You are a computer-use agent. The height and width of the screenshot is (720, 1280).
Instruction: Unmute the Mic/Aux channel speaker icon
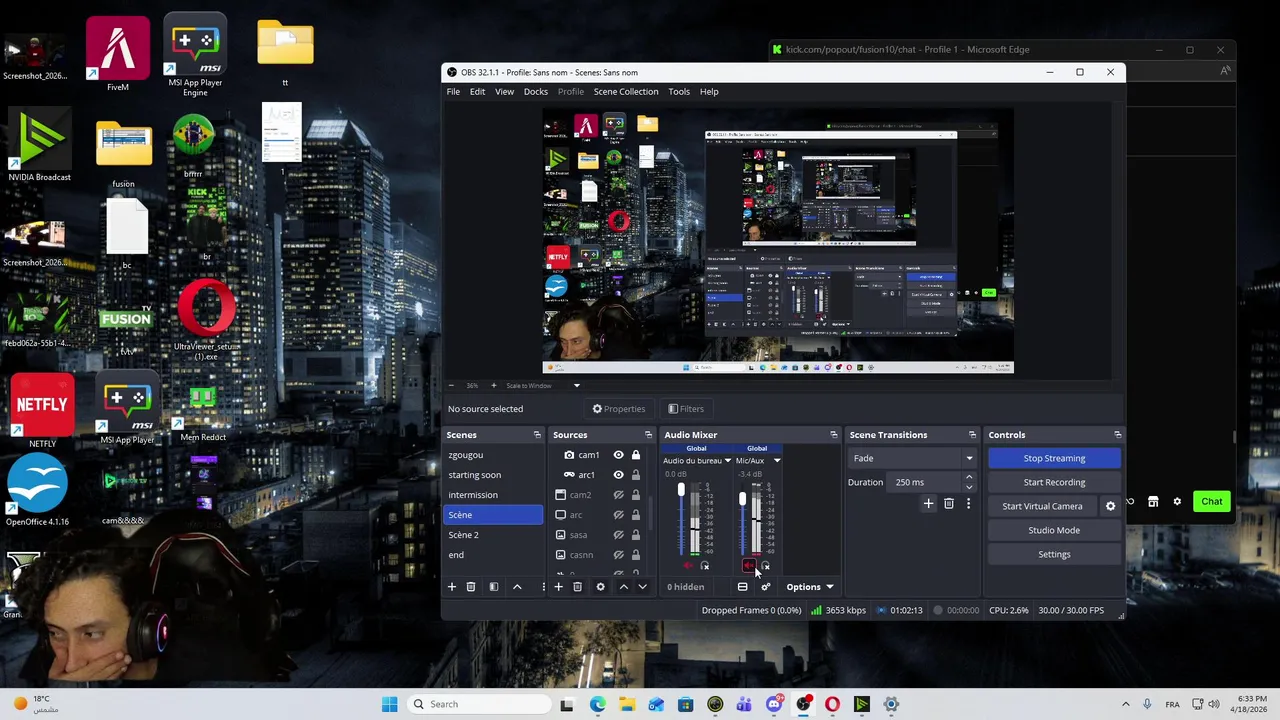748,566
